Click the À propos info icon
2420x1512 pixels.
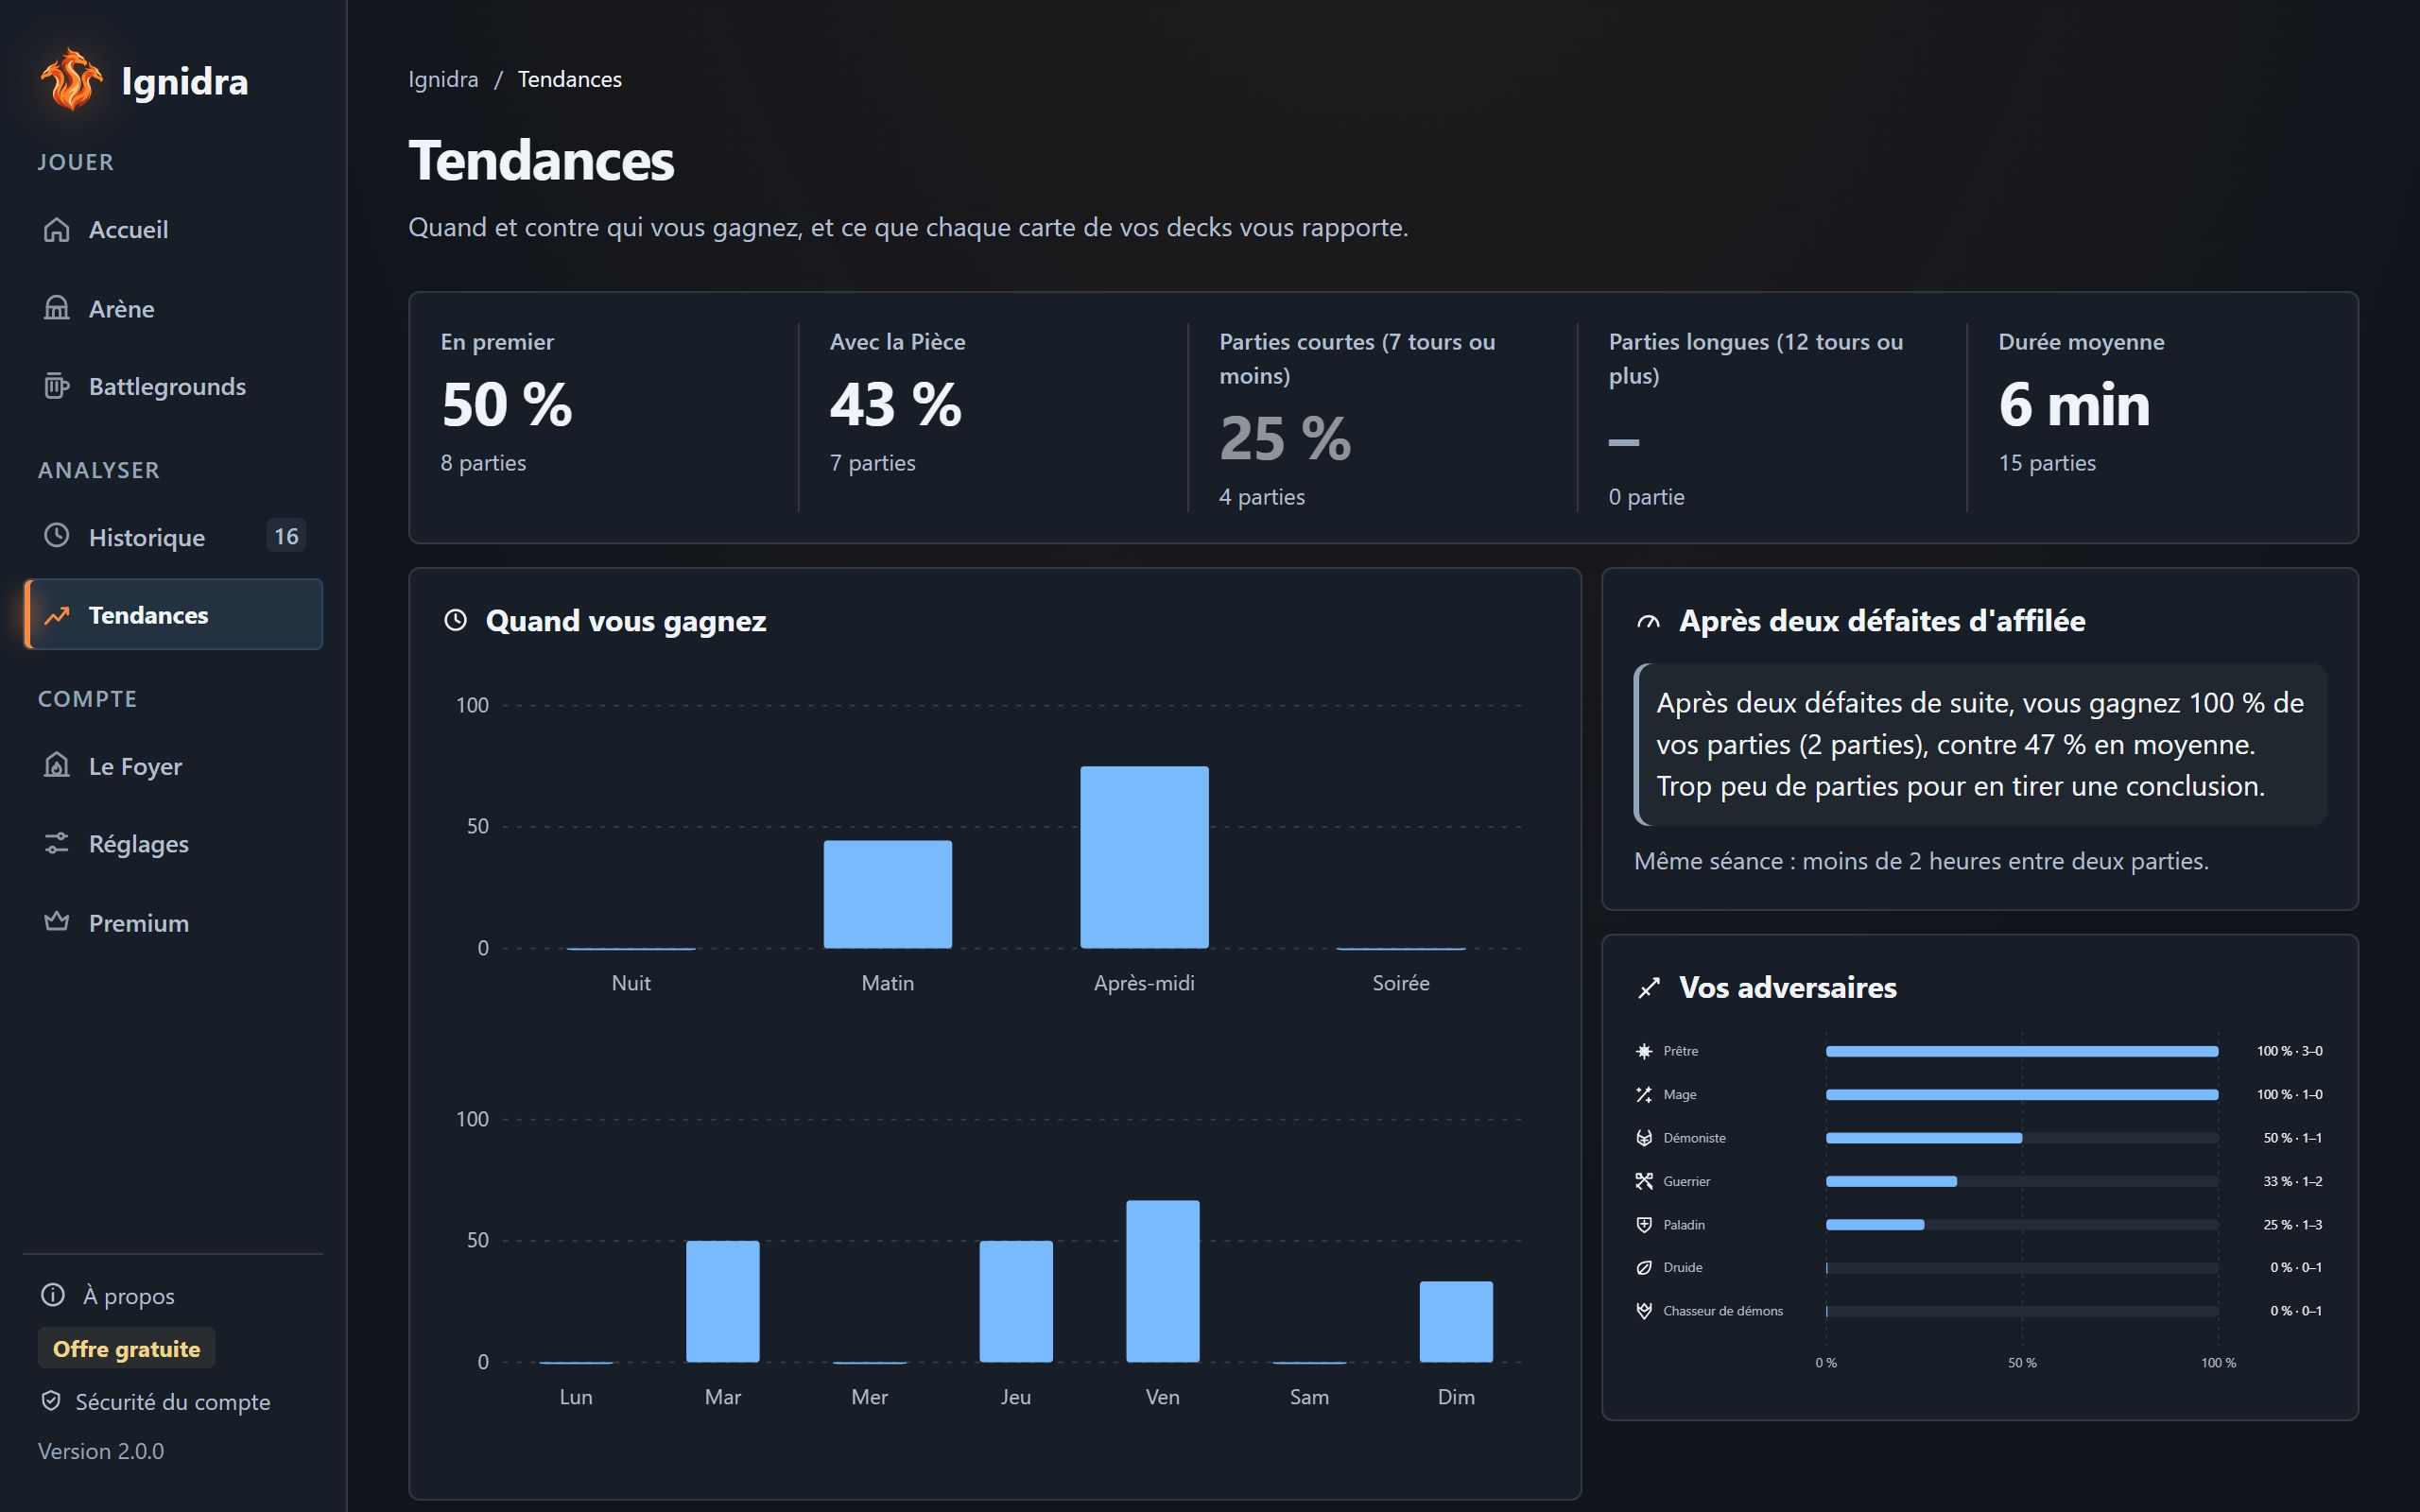52,1295
